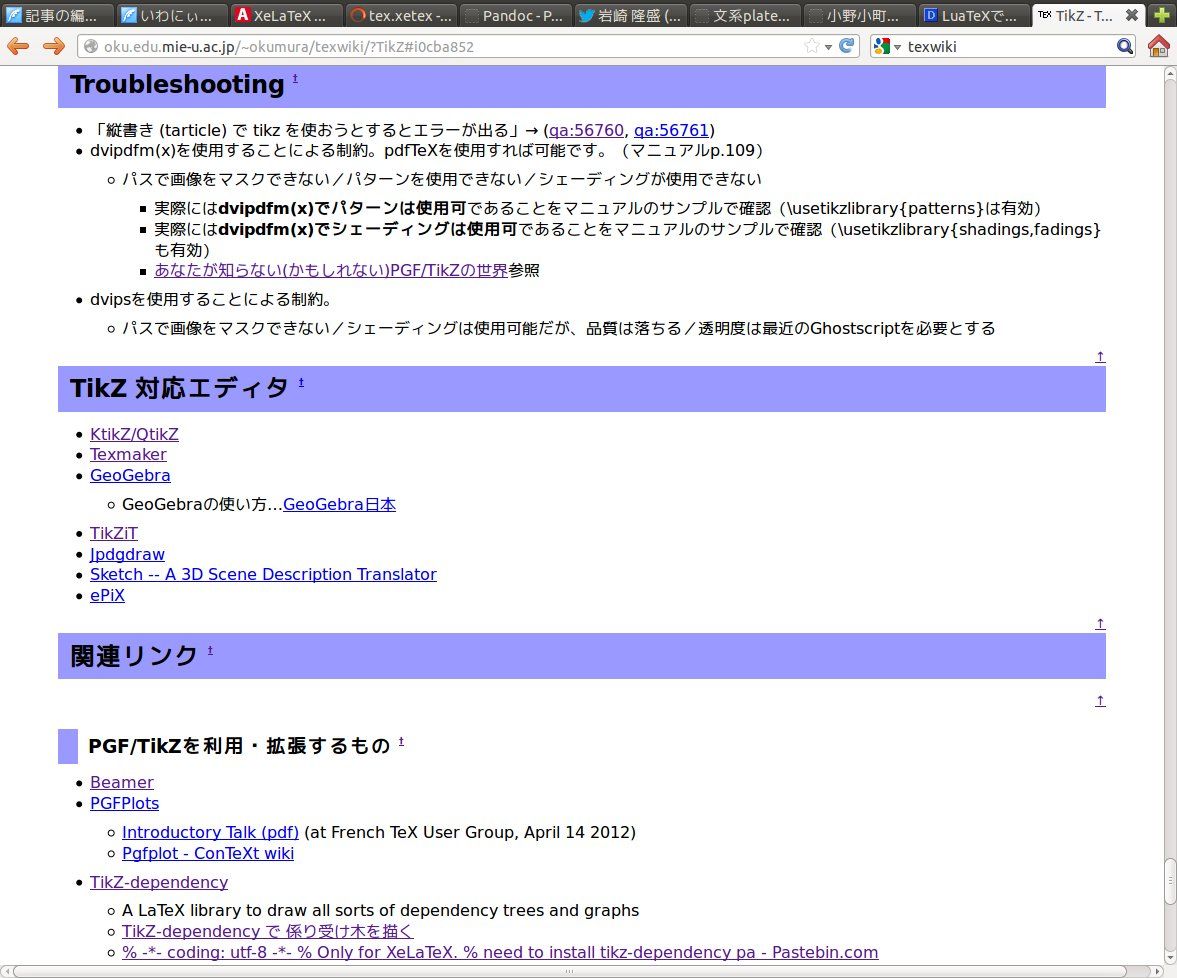Open the KtikZ/QtikZ link

[134, 434]
